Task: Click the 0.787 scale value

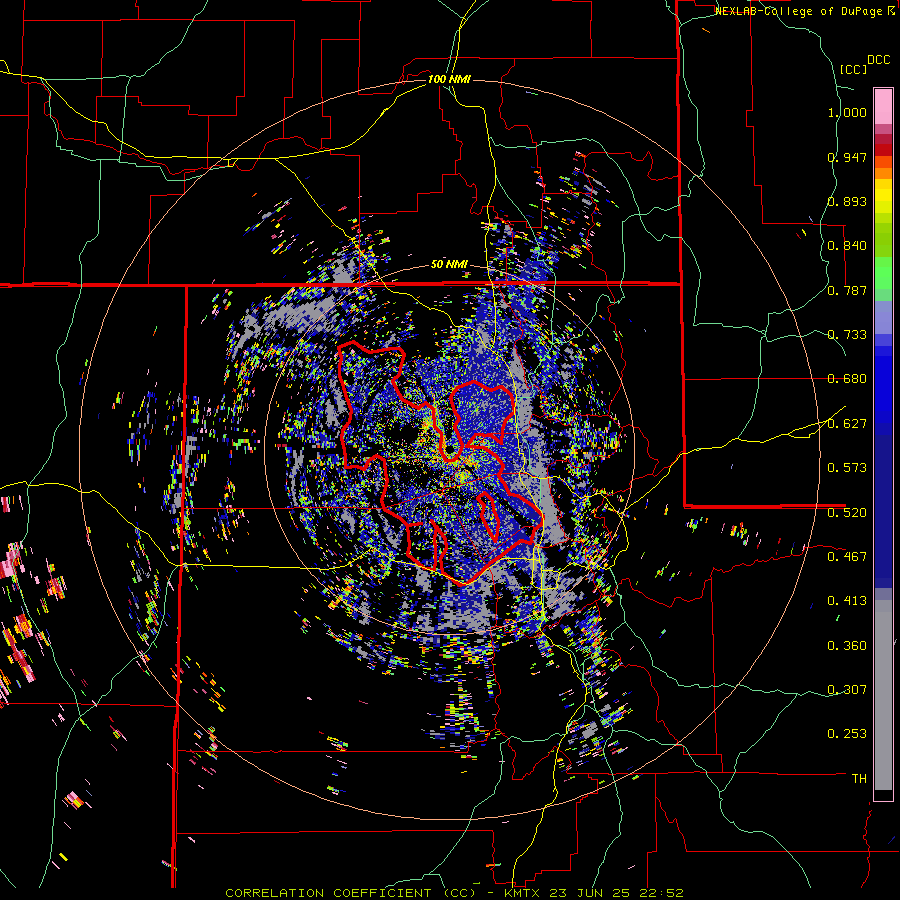Action: tap(847, 290)
